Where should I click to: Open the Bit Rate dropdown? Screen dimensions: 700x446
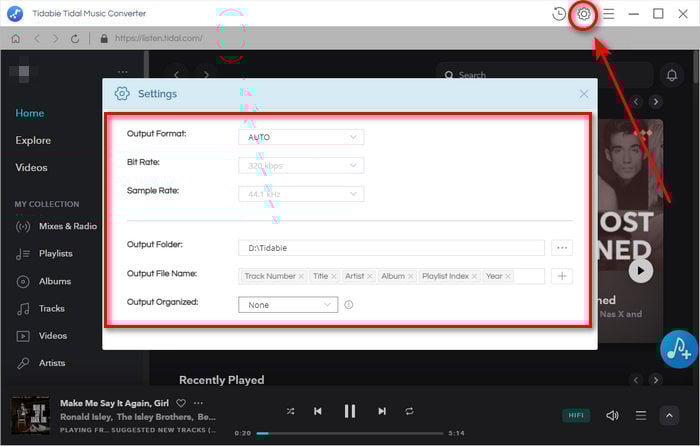301,166
